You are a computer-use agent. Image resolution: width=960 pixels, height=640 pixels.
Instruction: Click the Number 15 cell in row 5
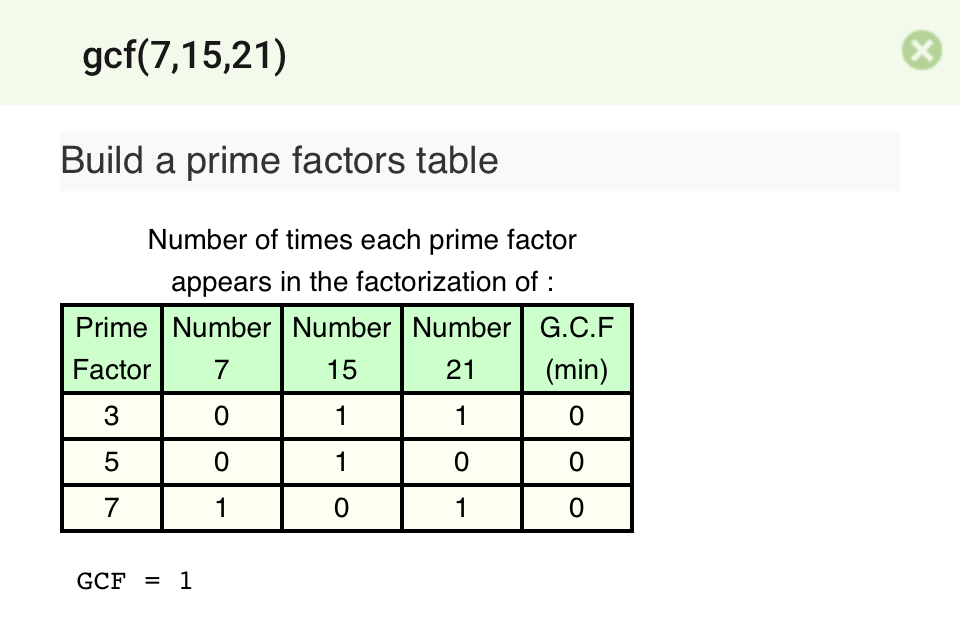tap(342, 462)
